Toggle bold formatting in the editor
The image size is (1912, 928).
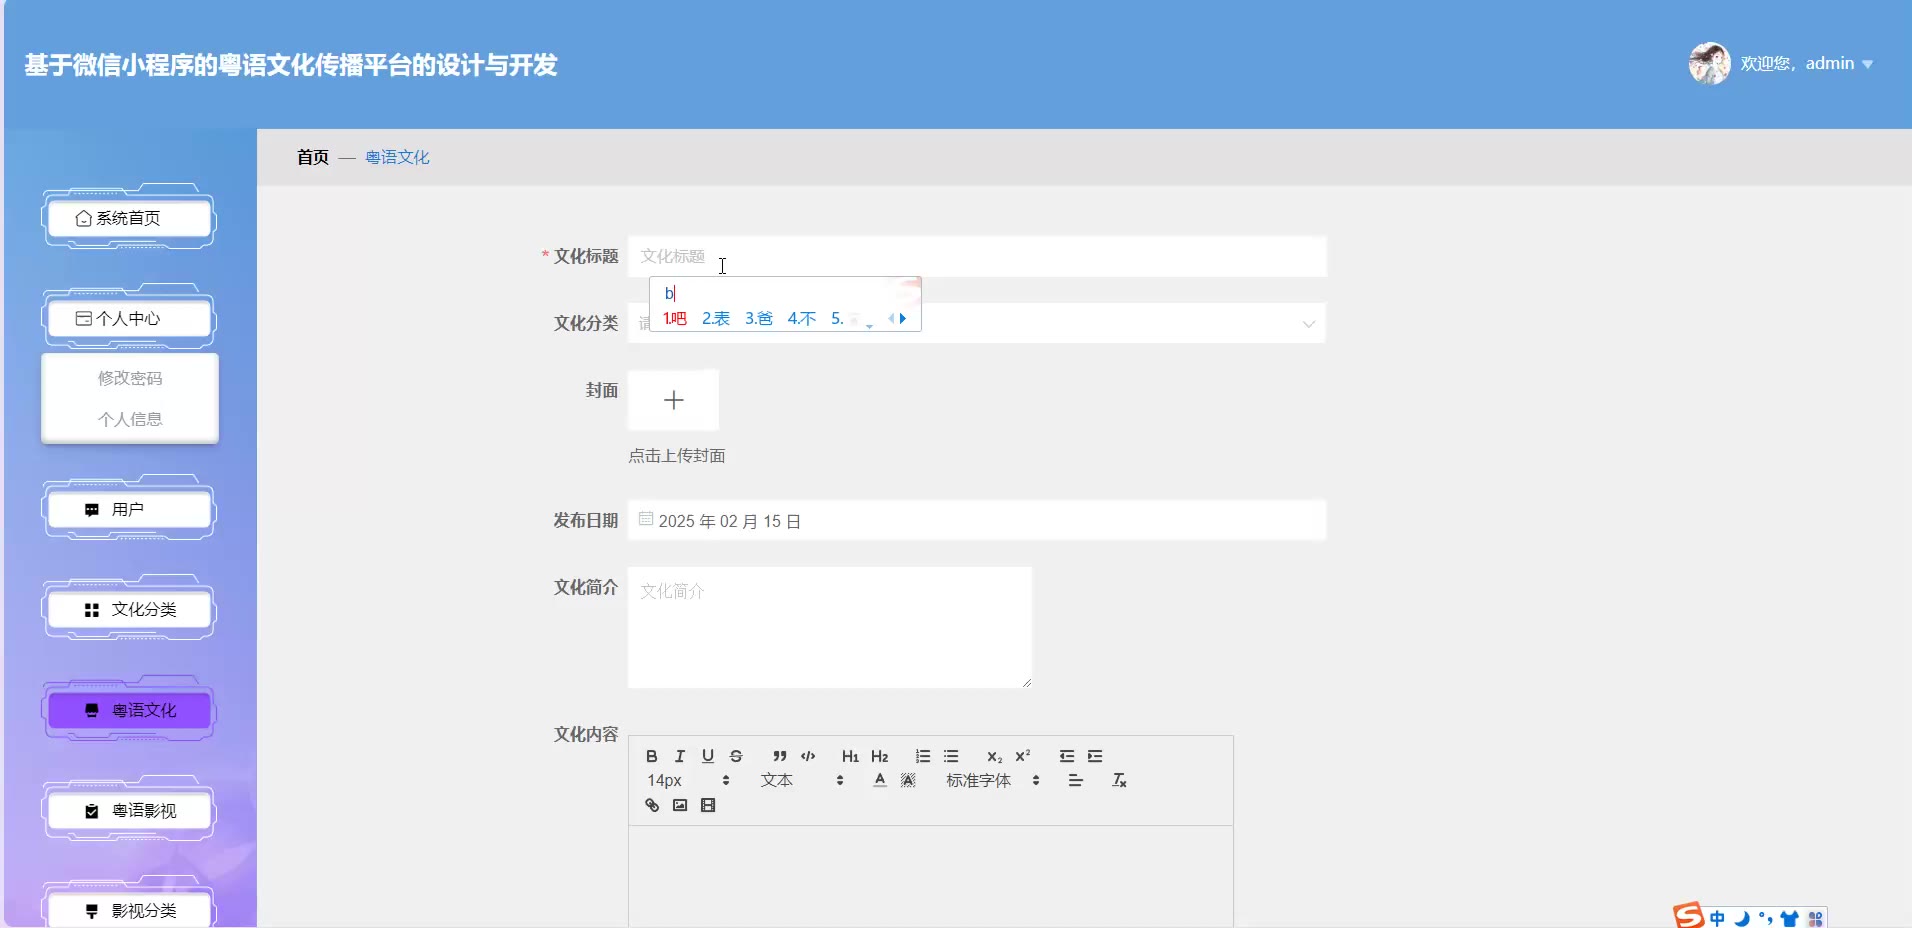click(x=652, y=756)
